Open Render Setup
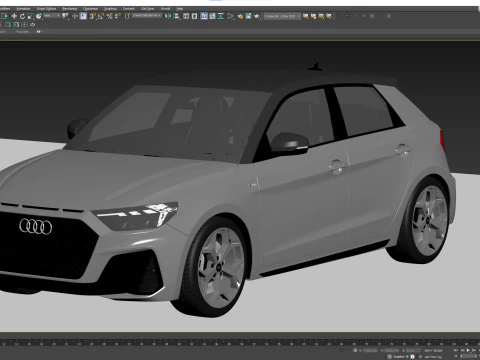This screenshot has width=480, height=360. pos(240,16)
